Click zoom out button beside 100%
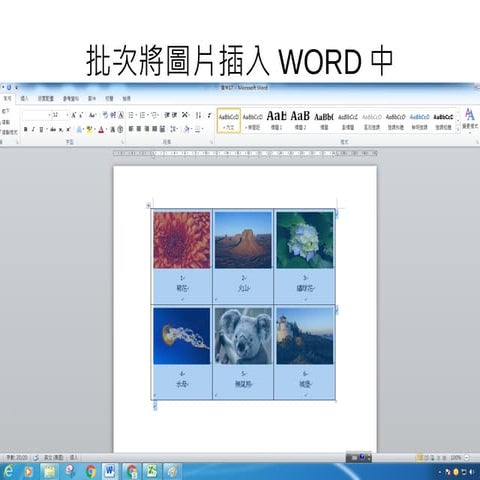This screenshot has height=480, width=480. tap(467, 458)
